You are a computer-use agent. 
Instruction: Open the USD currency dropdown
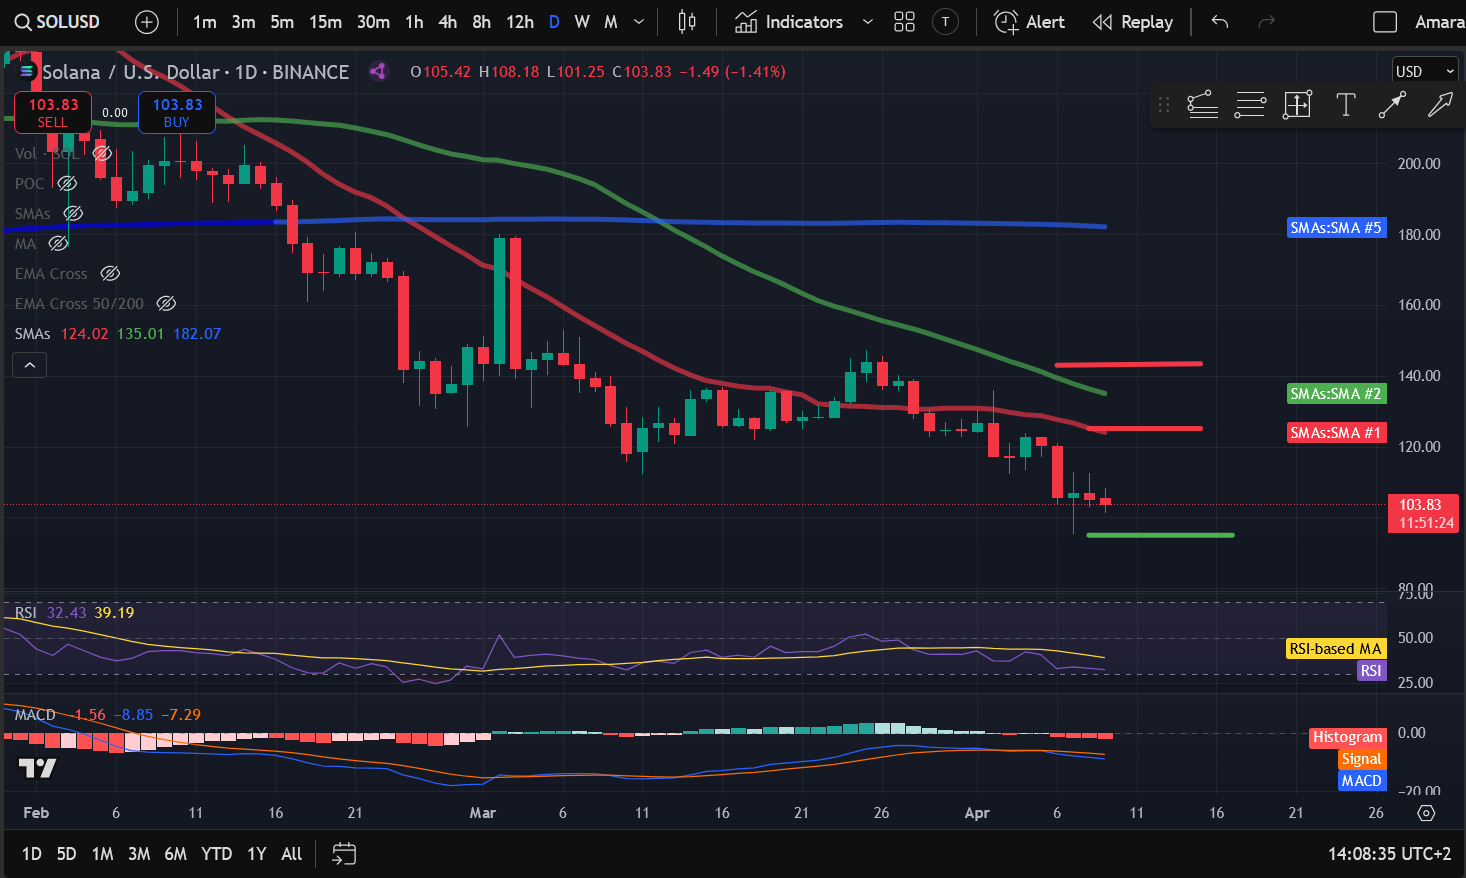point(1425,71)
